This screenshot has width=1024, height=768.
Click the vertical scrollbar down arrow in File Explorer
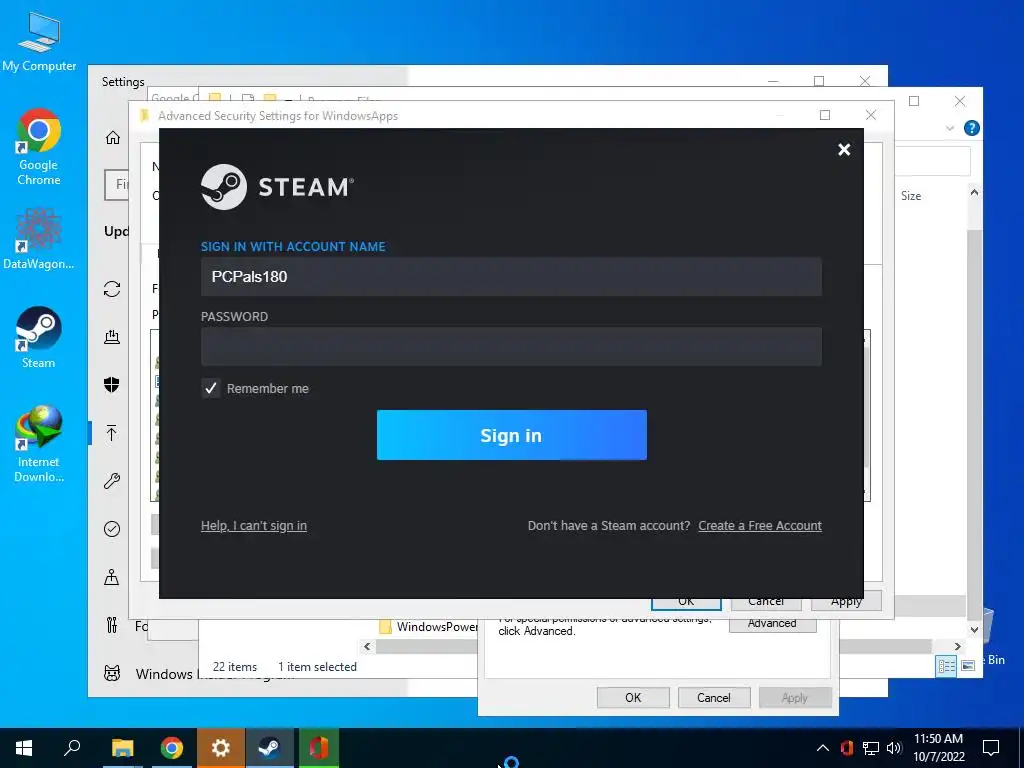(x=974, y=630)
